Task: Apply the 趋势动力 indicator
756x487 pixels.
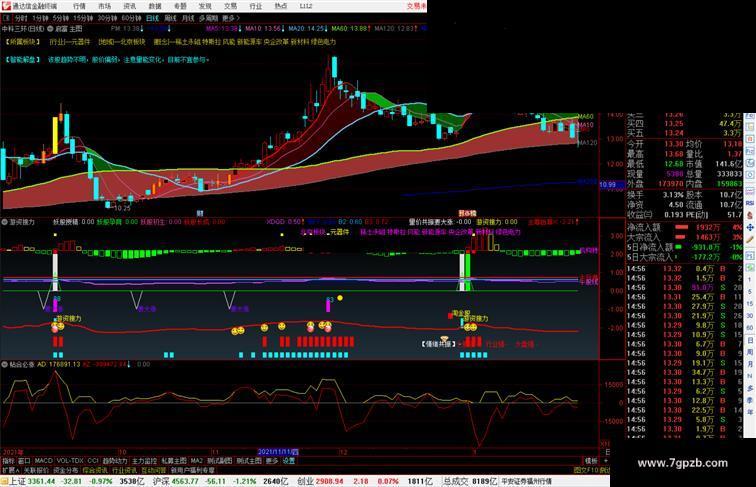Action: tap(115, 461)
